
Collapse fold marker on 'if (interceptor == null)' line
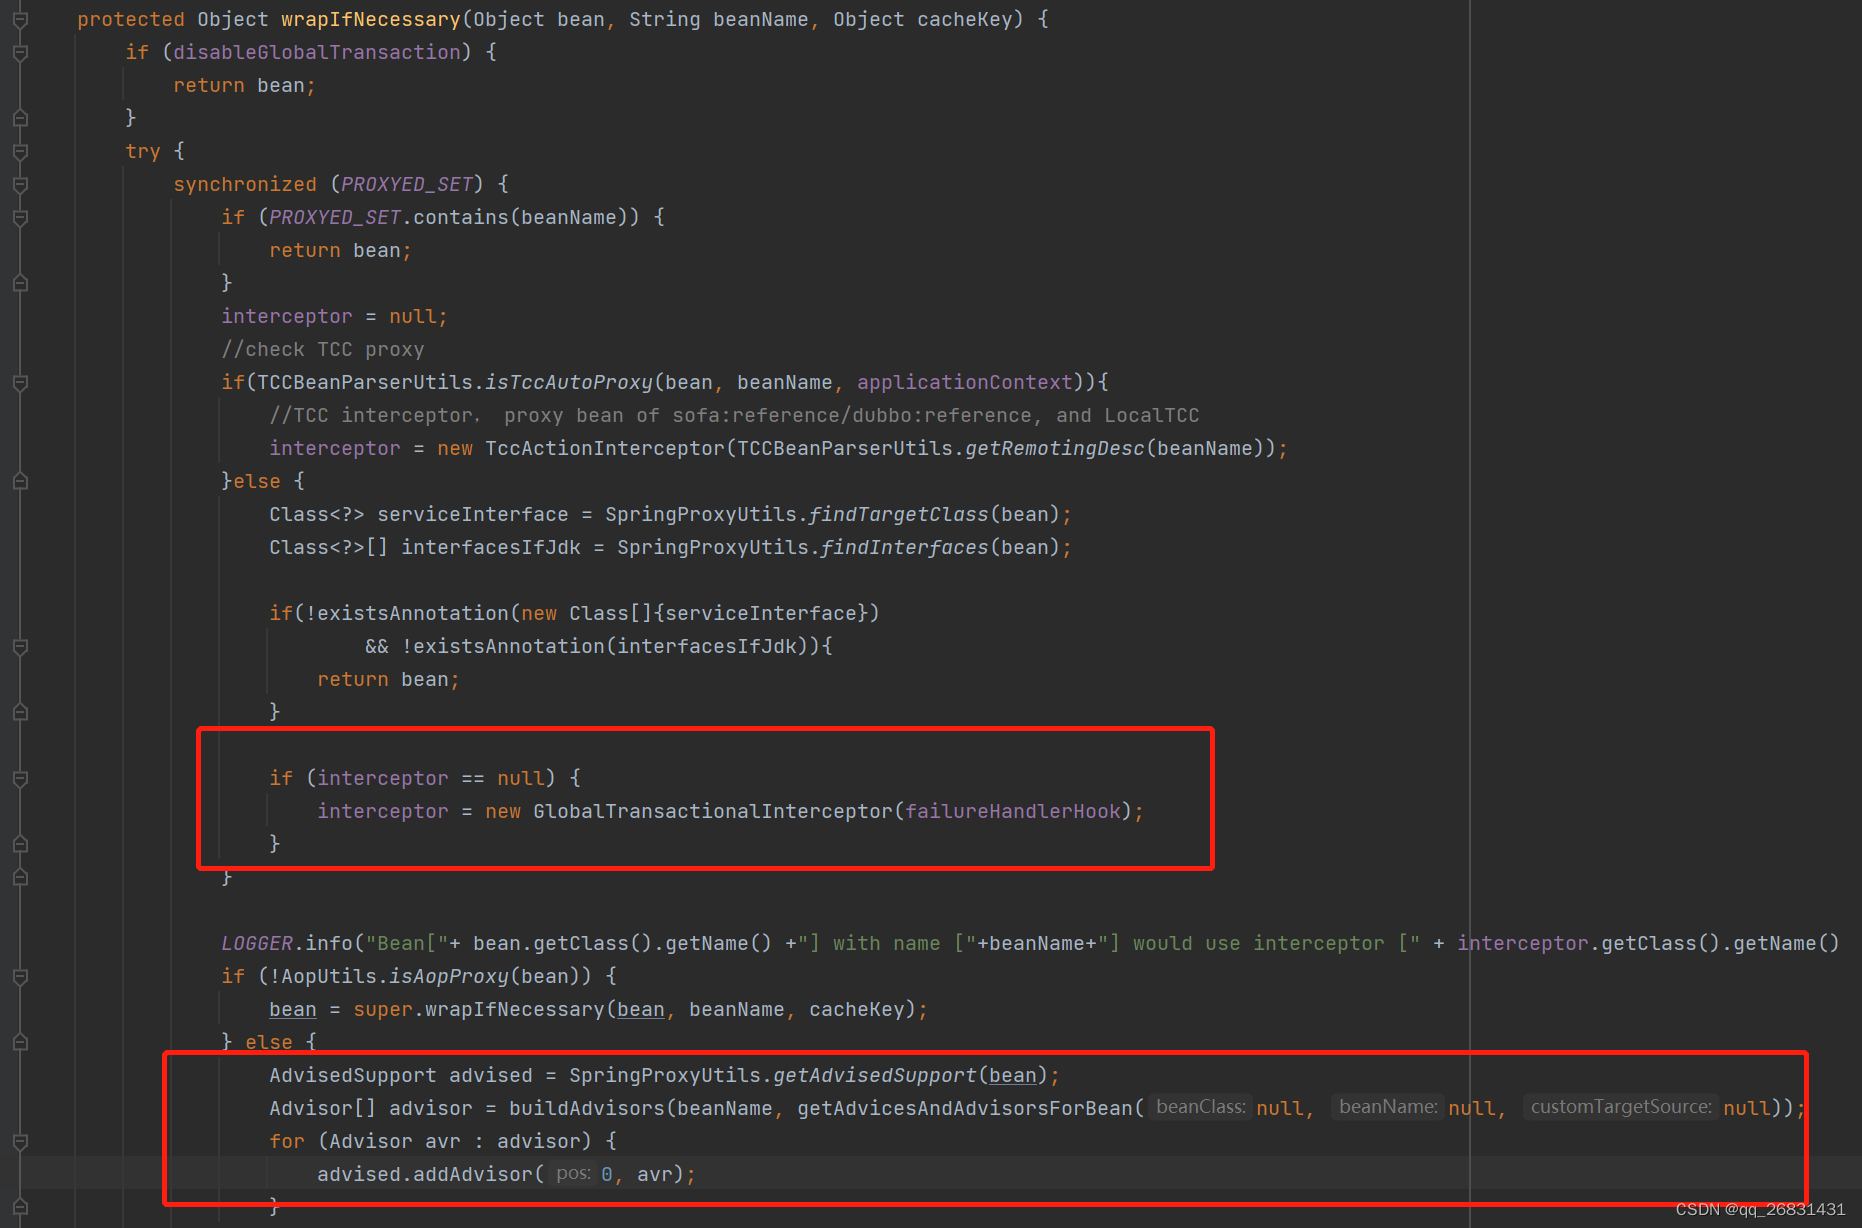(x=20, y=779)
